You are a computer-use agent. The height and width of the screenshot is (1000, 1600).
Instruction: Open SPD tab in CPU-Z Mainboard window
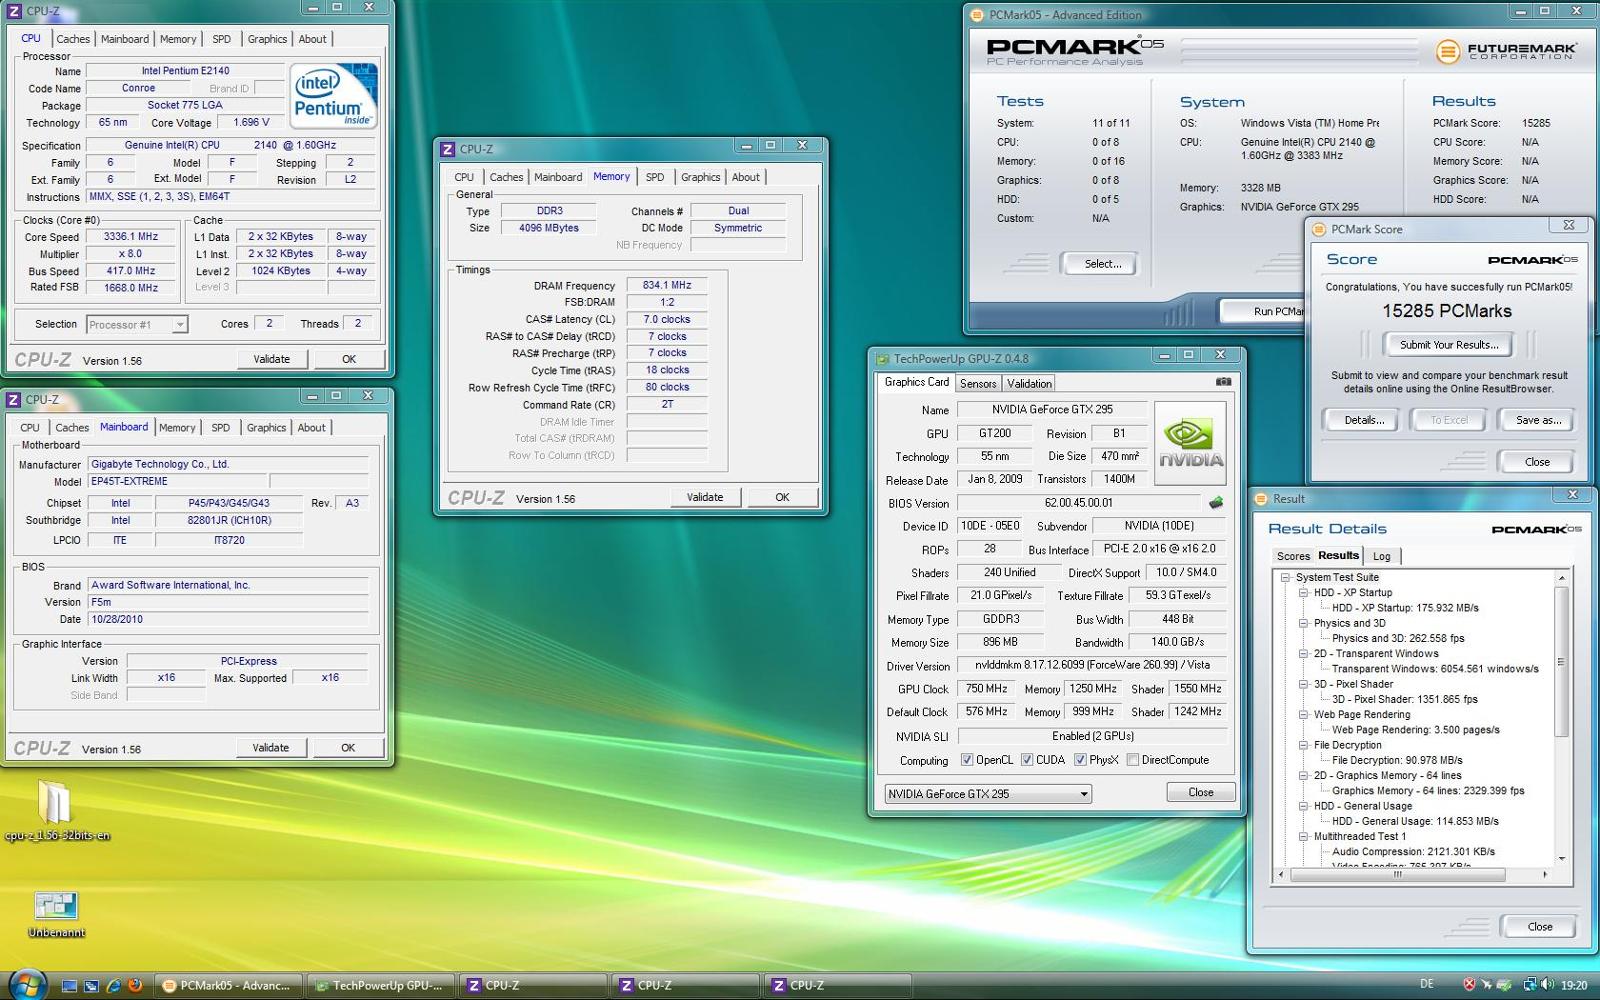[x=221, y=427]
